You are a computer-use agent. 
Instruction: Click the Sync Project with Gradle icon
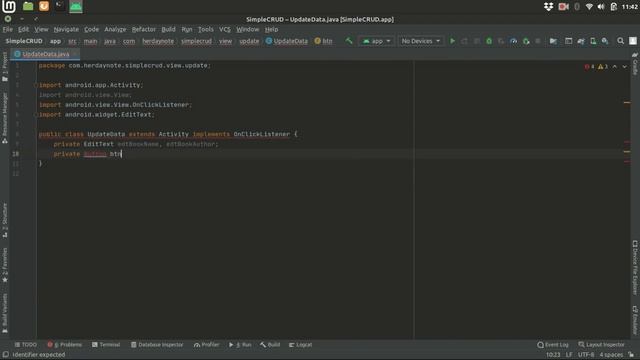click(x=581, y=41)
